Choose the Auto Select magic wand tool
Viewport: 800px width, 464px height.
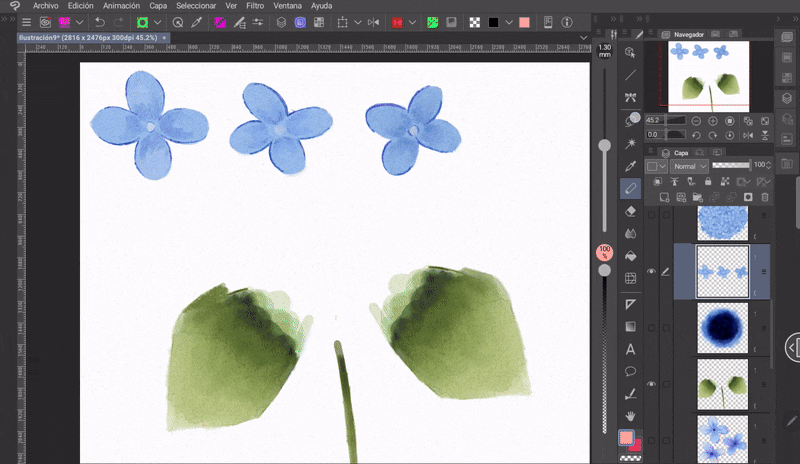pyautogui.click(x=631, y=143)
